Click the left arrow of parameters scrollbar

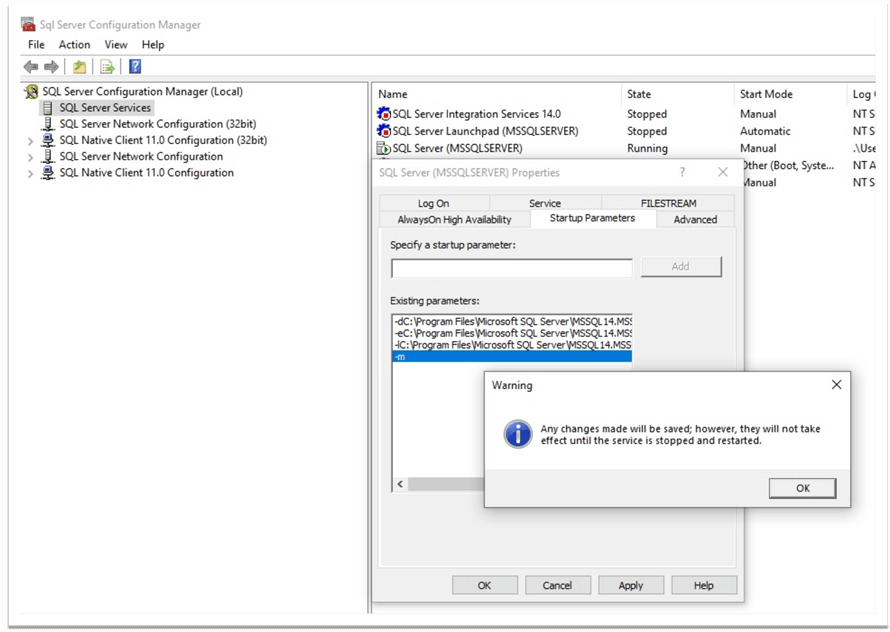coord(400,484)
